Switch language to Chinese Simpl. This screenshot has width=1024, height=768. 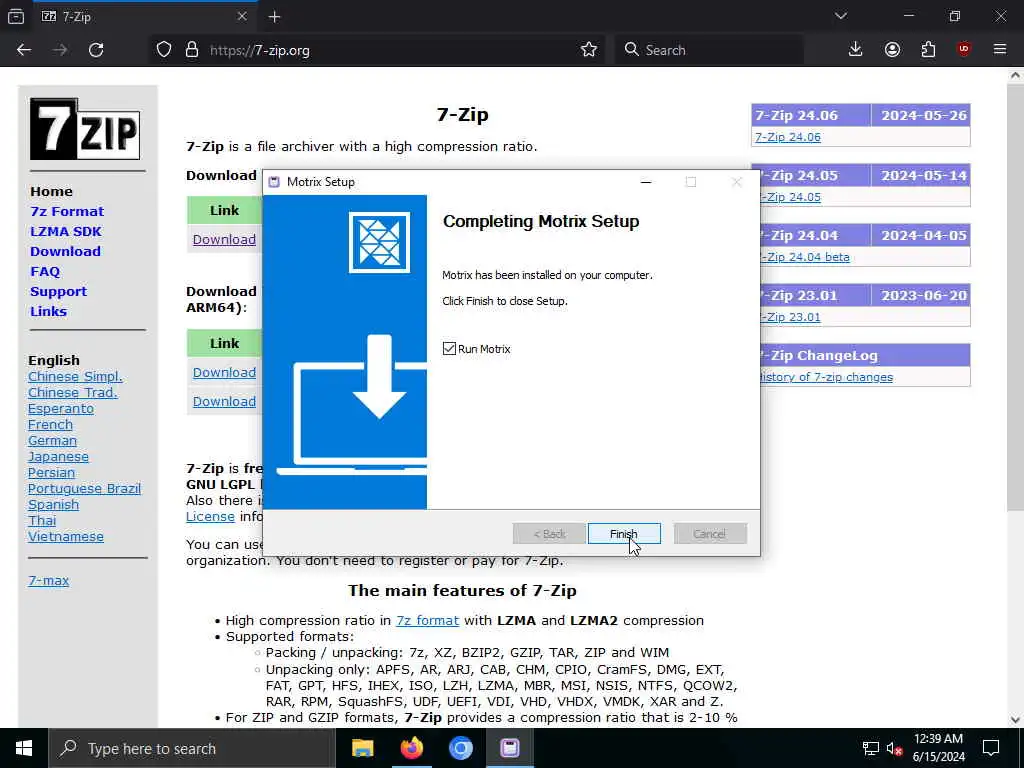75,377
